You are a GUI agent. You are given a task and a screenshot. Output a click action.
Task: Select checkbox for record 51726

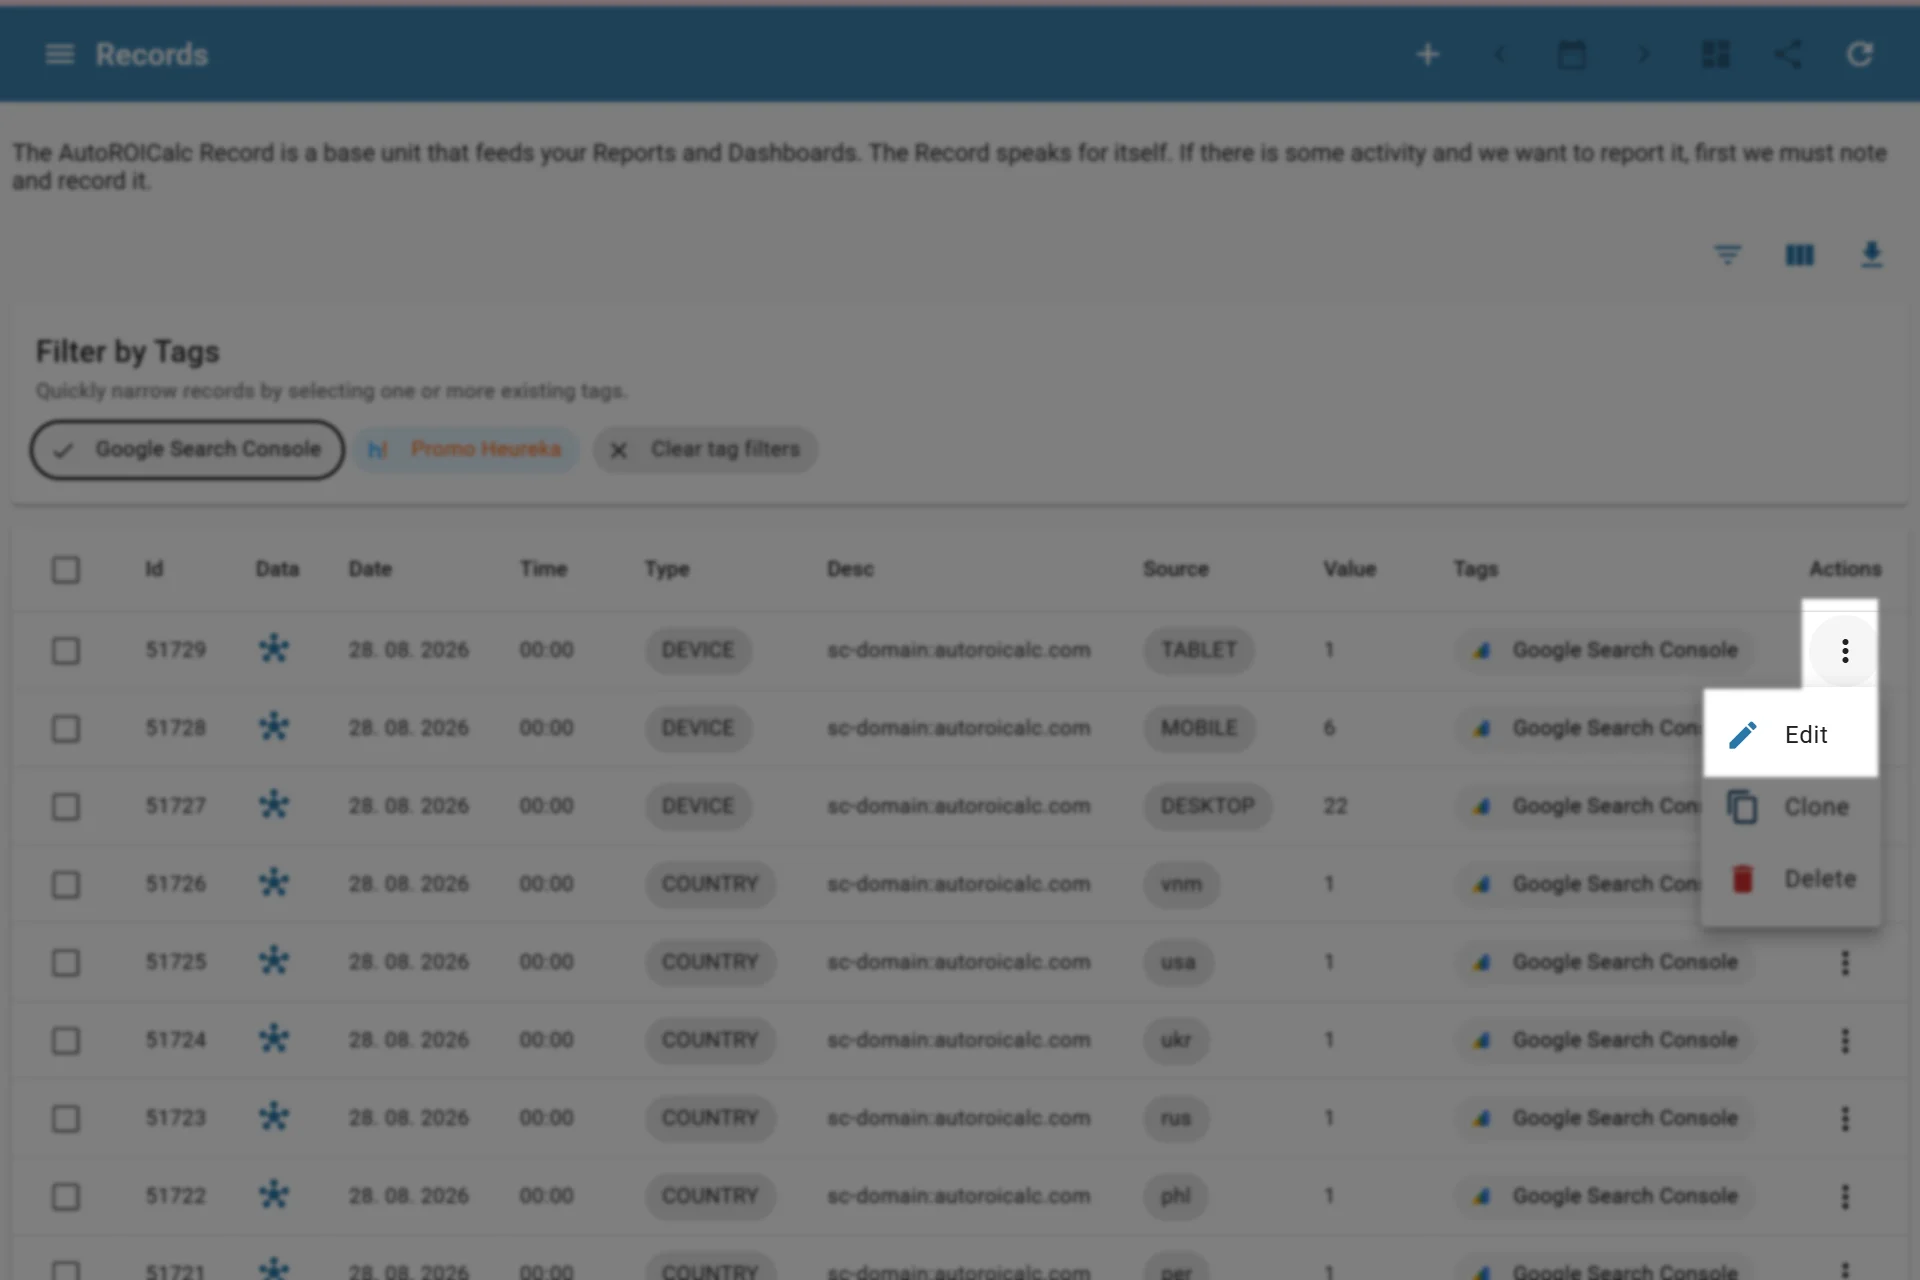pyautogui.click(x=66, y=885)
